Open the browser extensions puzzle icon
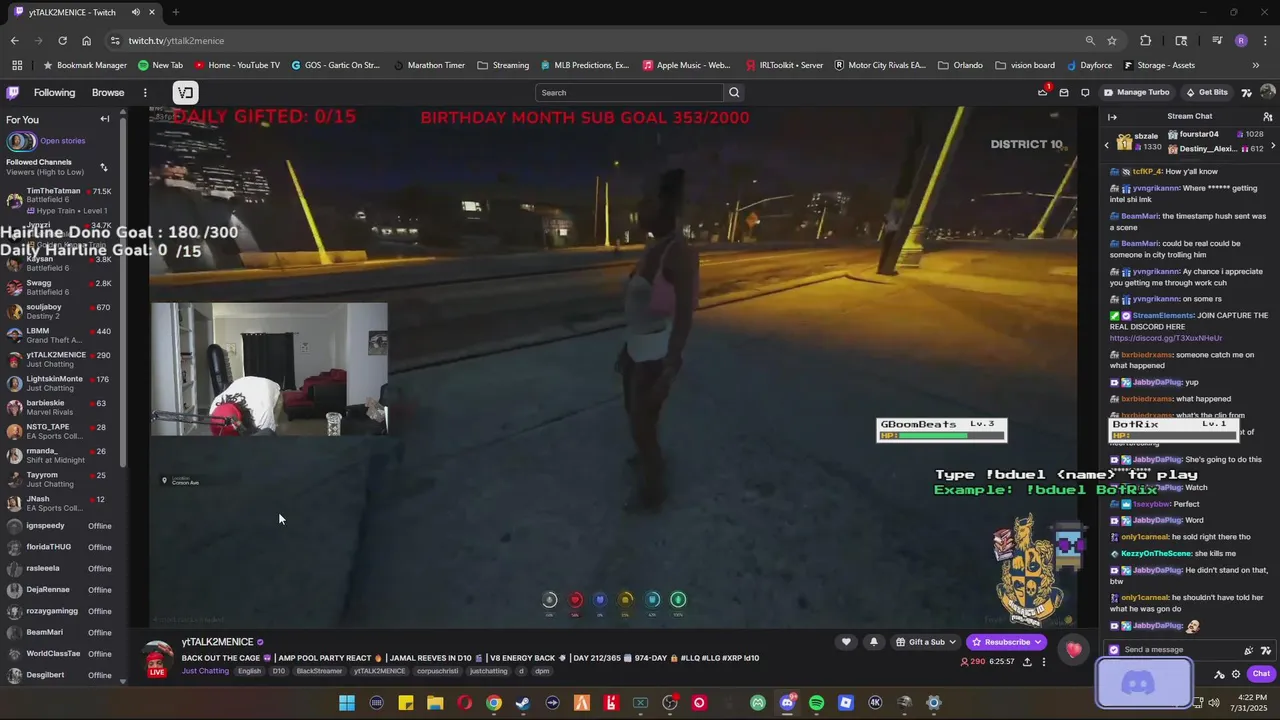The width and height of the screenshot is (1280, 720). click(1146, 41)
